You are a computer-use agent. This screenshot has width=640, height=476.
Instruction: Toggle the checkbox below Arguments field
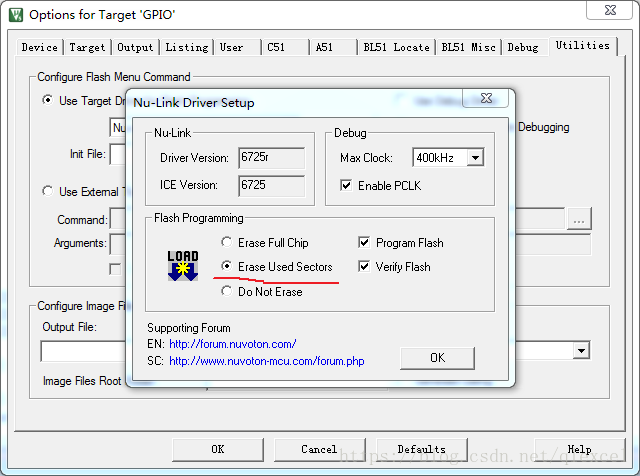pyautogui.click(x=116, y=269)
